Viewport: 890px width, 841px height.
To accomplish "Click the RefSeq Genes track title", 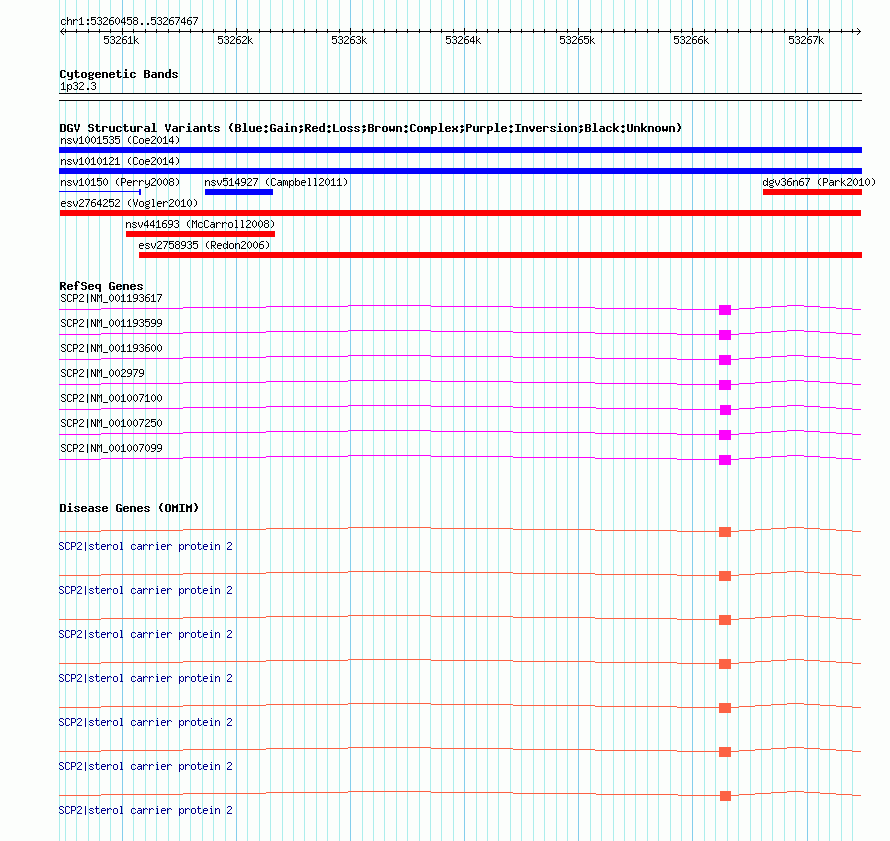I will [101, 286].
